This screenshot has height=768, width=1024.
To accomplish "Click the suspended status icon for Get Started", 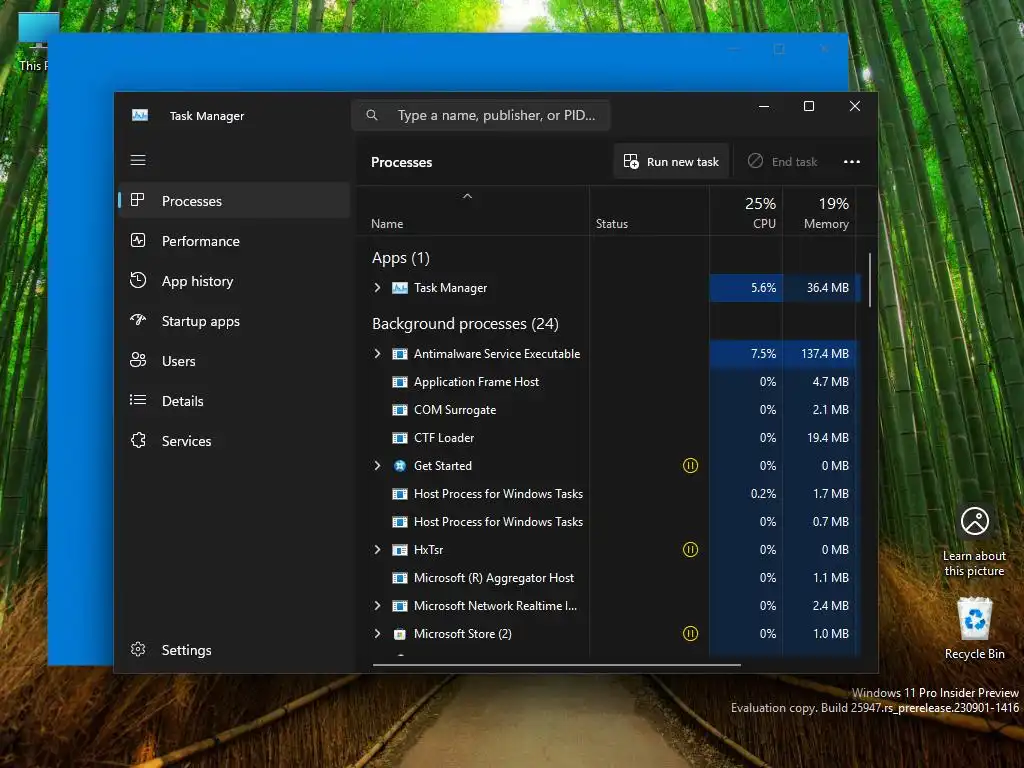I will pyautogui.click(x=690, y=466).
